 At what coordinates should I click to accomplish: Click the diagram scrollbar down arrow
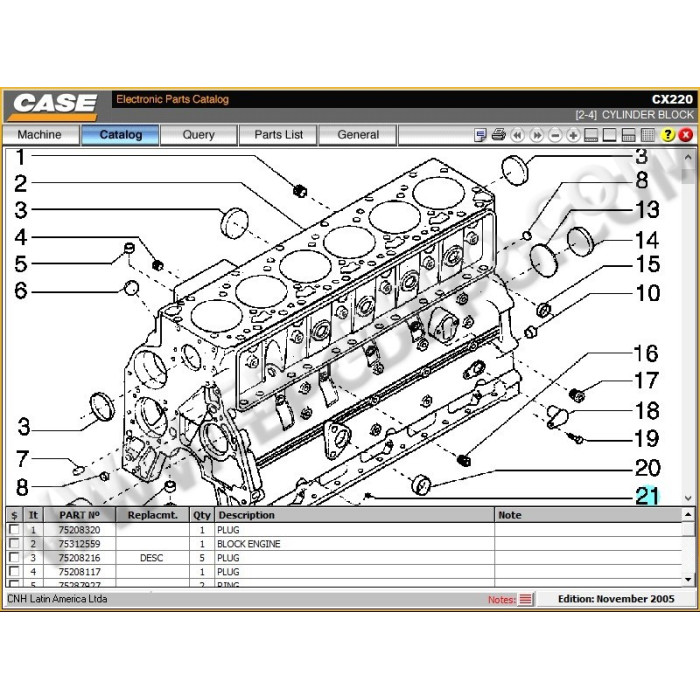688,498
